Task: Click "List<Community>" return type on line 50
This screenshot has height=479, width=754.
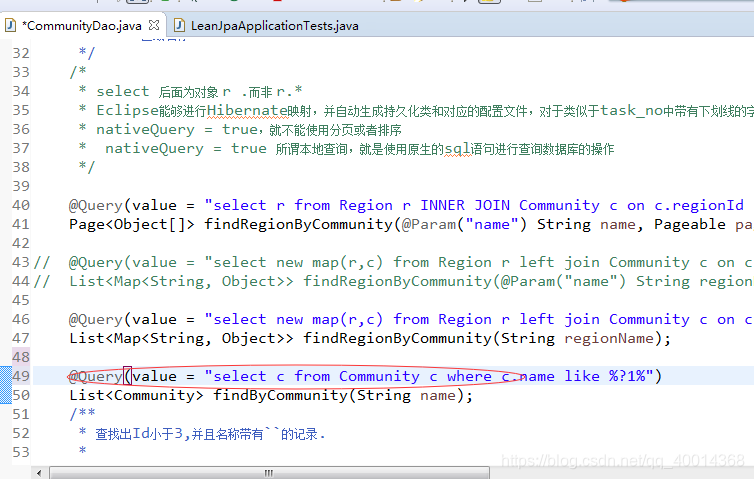Action: click(x=137, y=395)
